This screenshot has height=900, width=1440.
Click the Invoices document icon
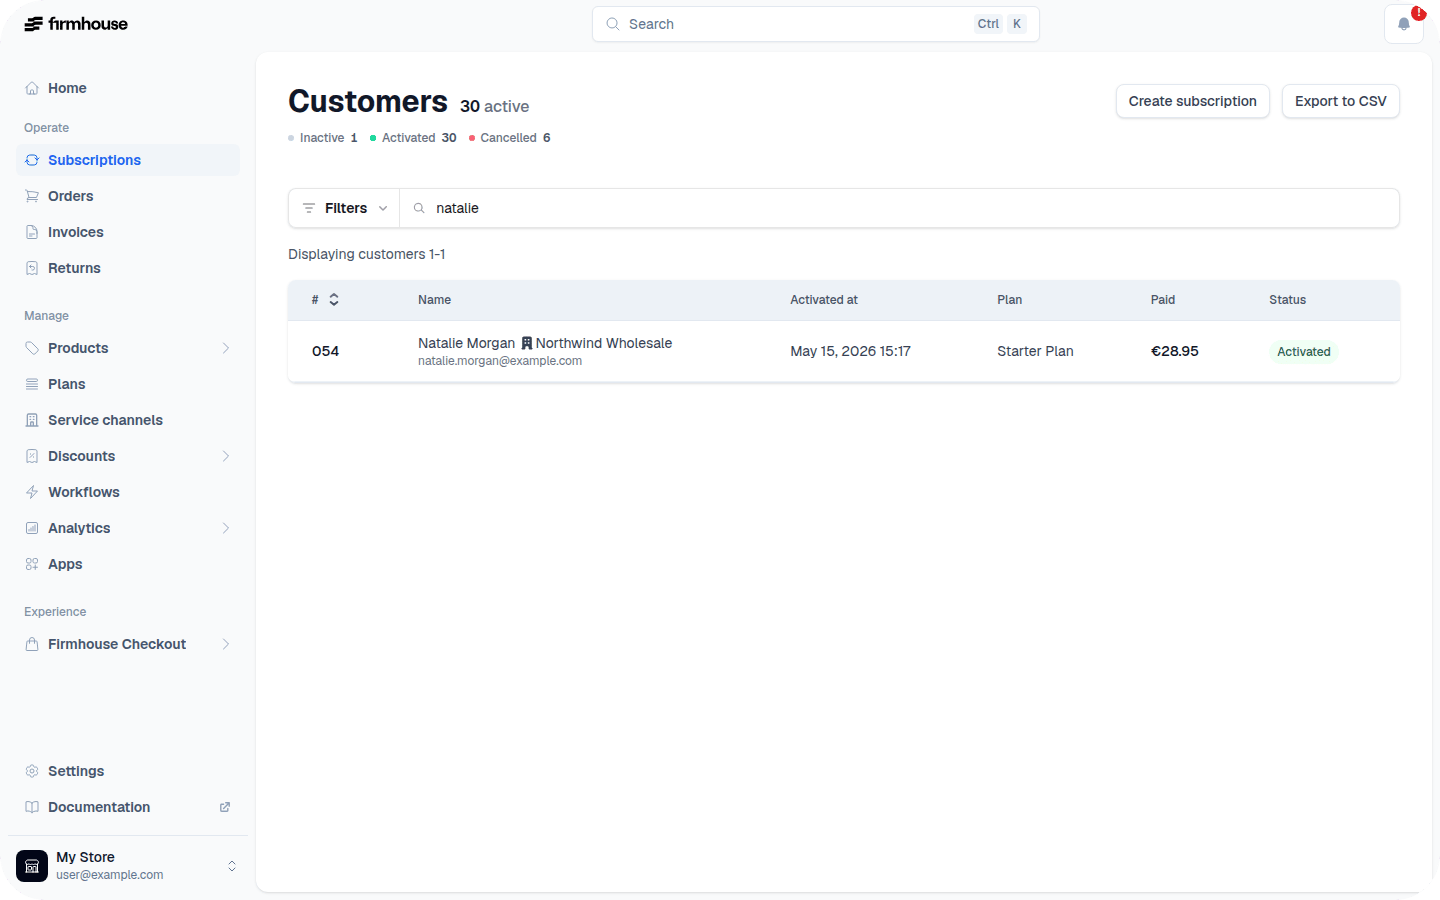coord(32,232)
